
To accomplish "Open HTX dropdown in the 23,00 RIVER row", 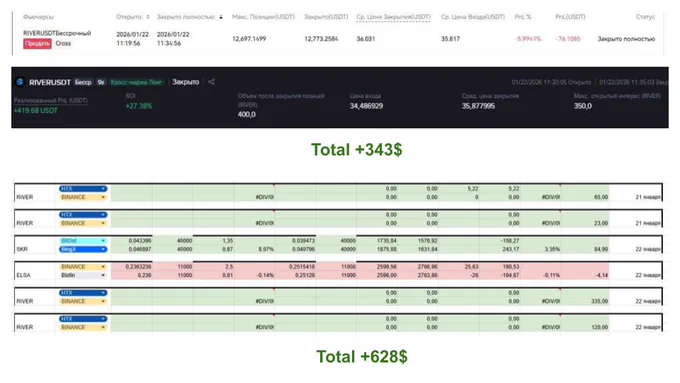I will coord(83,215).
